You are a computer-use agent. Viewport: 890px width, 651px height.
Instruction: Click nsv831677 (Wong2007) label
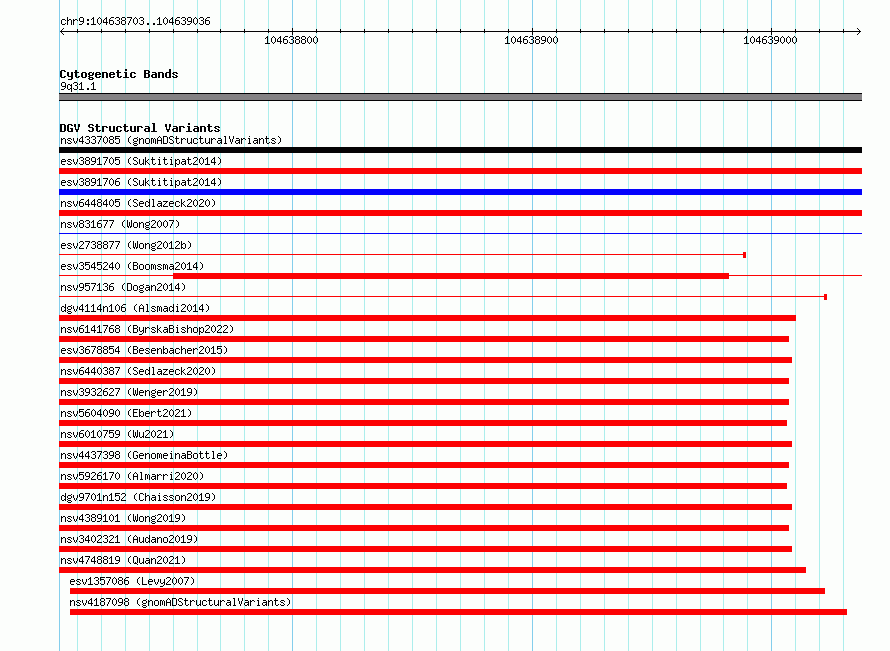(120, 224)
